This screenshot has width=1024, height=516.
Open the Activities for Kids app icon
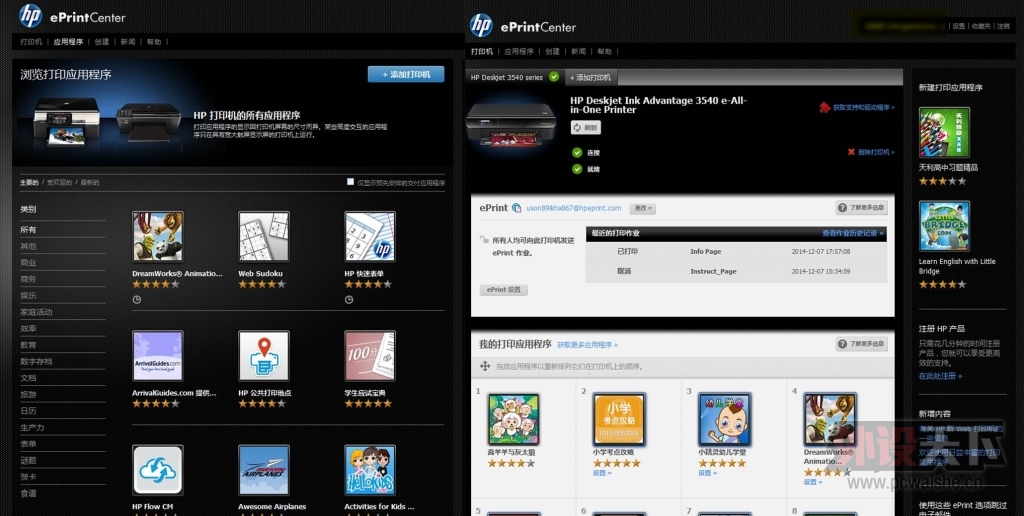click(370, 470)
